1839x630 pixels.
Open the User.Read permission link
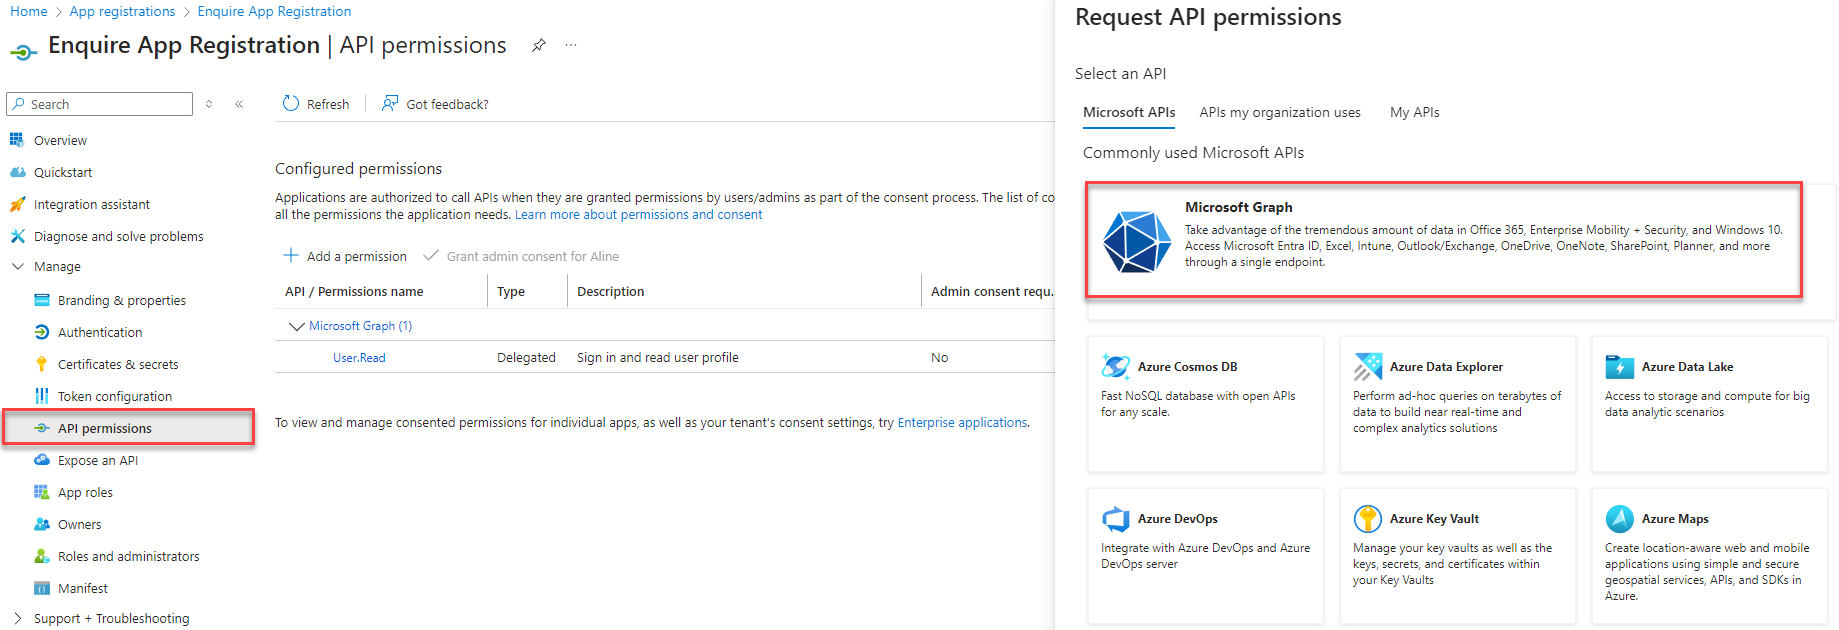click(359, 357)
